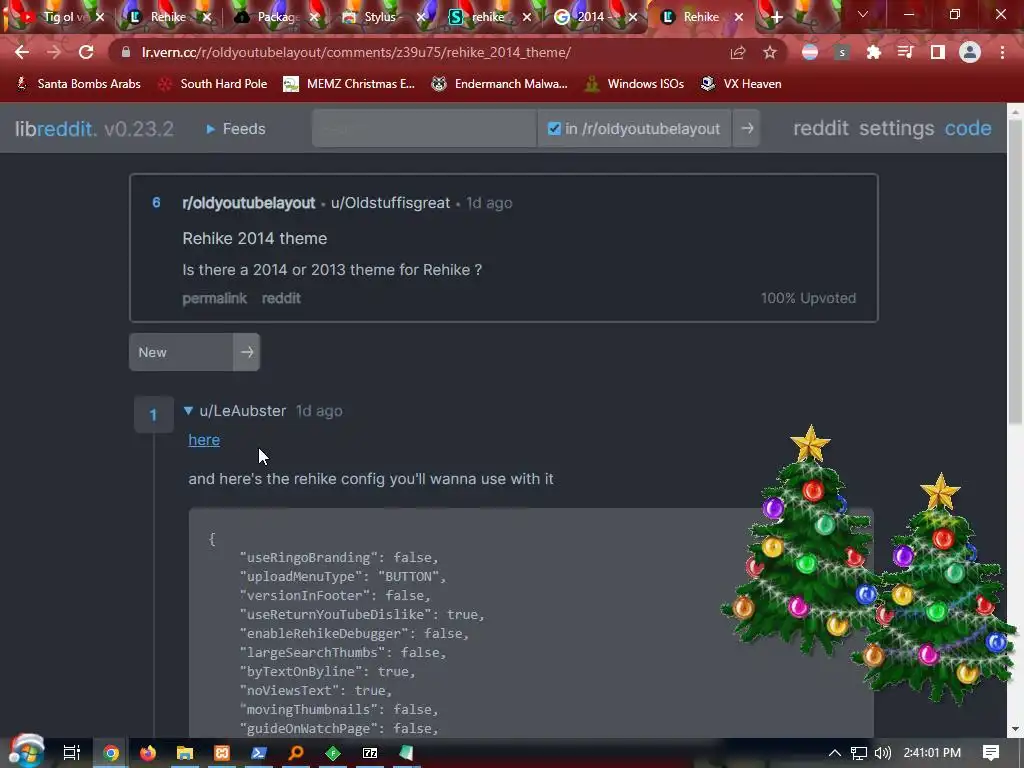Open the VX Heaven bookmark
The image size is (1024, 768).
coord(741,84)
